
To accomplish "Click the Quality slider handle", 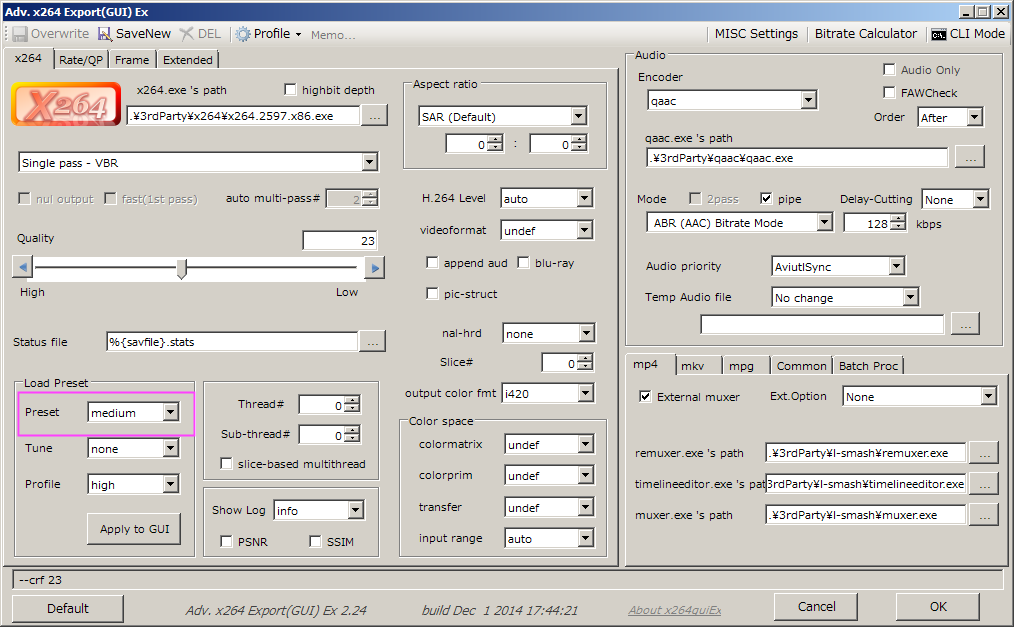I will (182, 268).
